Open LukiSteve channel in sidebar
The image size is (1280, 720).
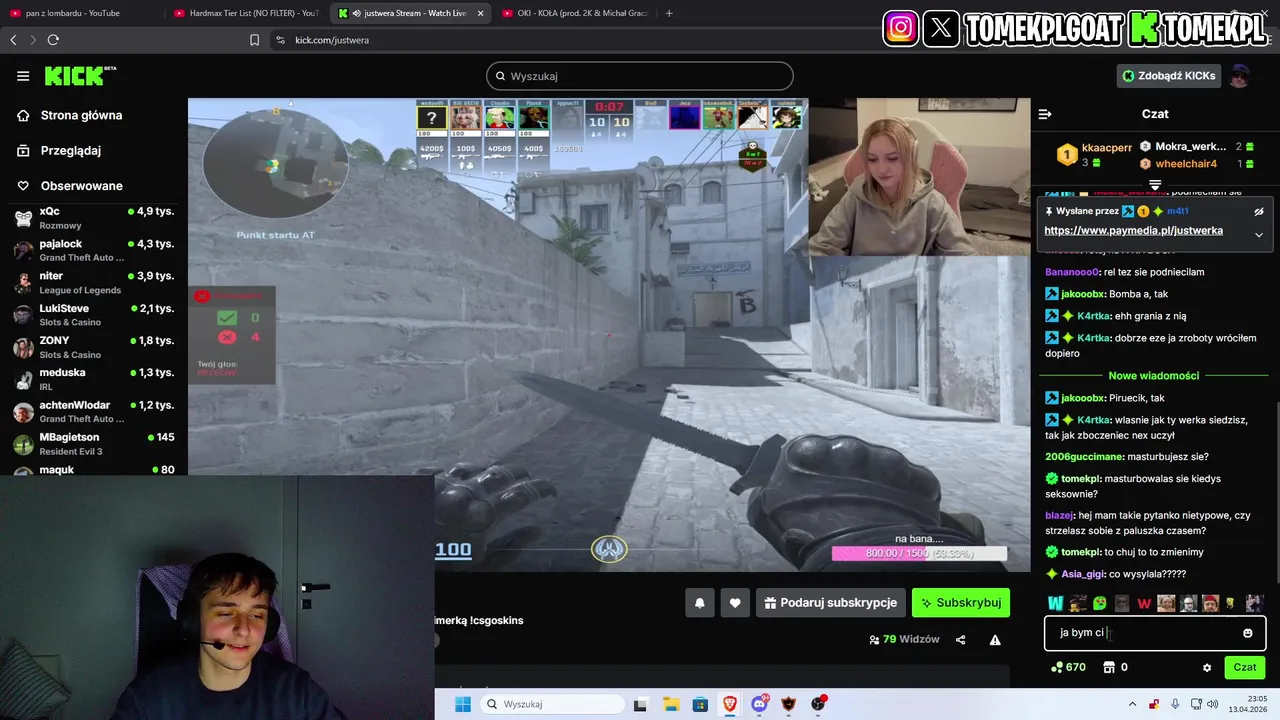coord(94,315)
